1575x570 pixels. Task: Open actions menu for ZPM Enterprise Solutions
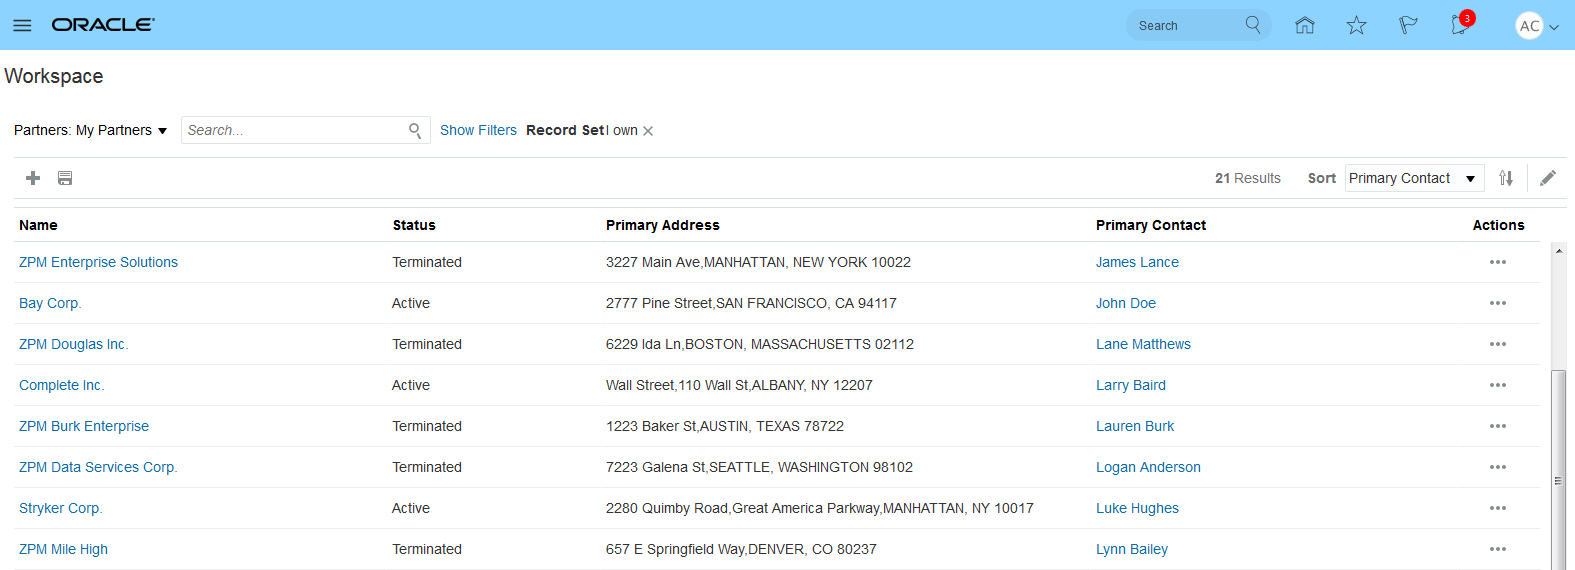pos(1498,262)
